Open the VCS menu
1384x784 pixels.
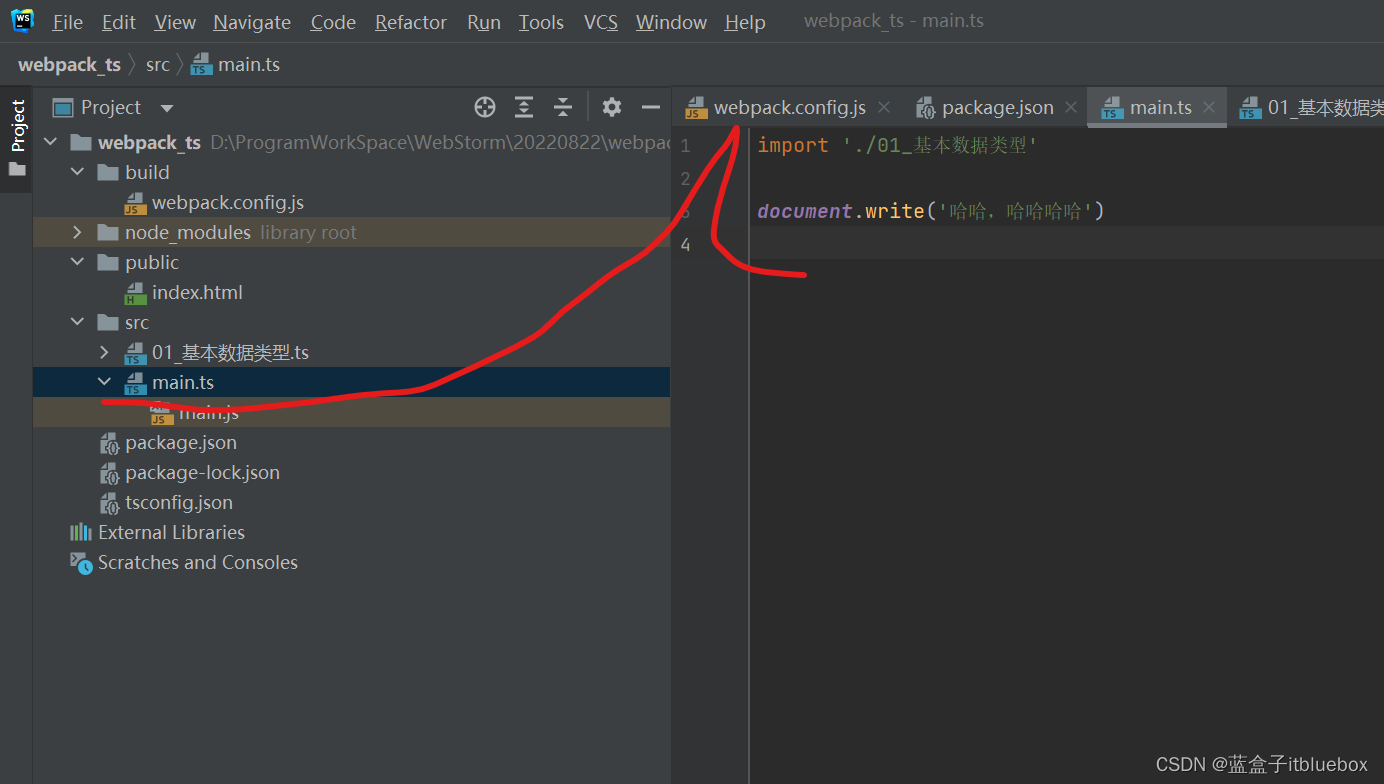click(x=601, y=22)
